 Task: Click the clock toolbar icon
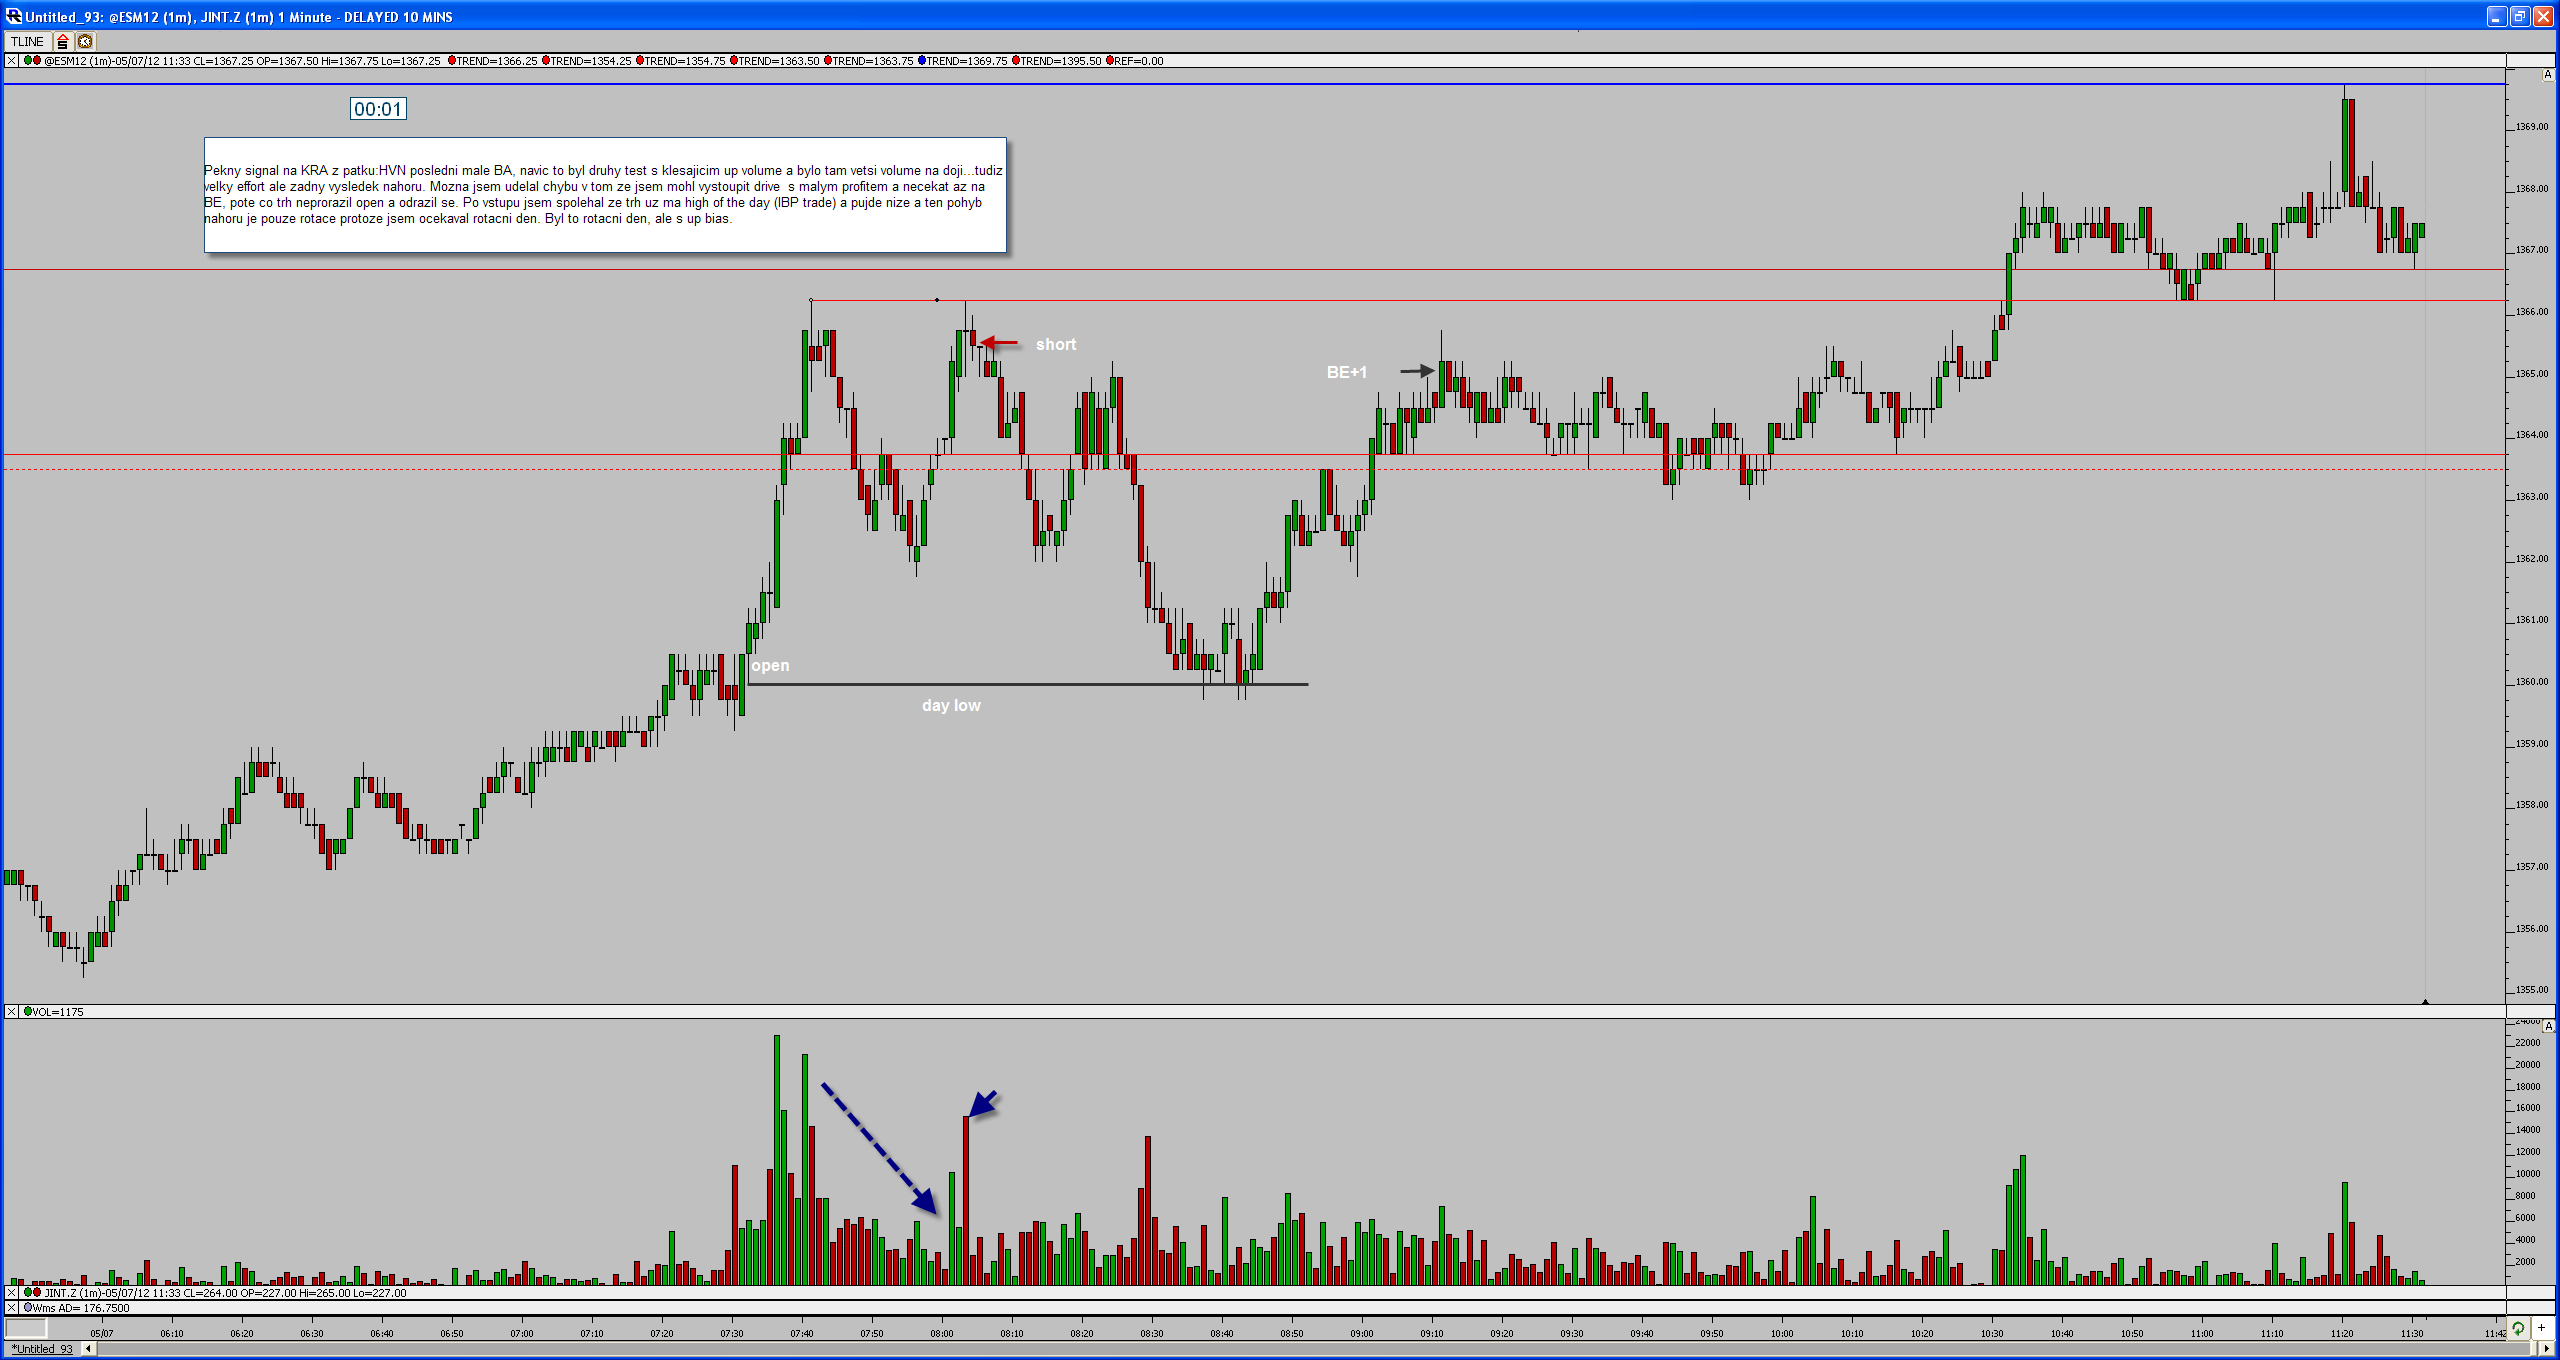point(85,41)
